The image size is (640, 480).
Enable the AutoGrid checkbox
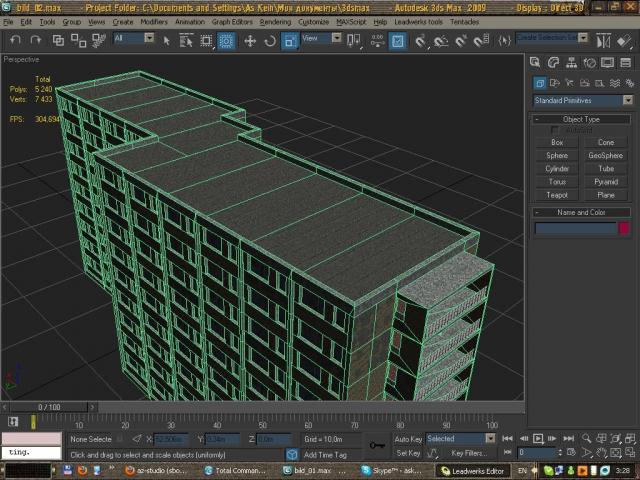pyautogui.click(x=556, y=130)
